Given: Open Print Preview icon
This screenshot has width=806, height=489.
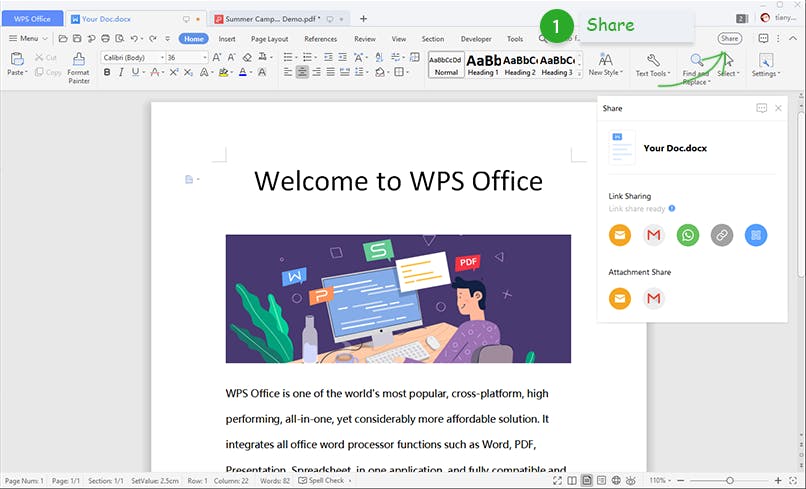Looking at the screenshot, I should point(120,39).
